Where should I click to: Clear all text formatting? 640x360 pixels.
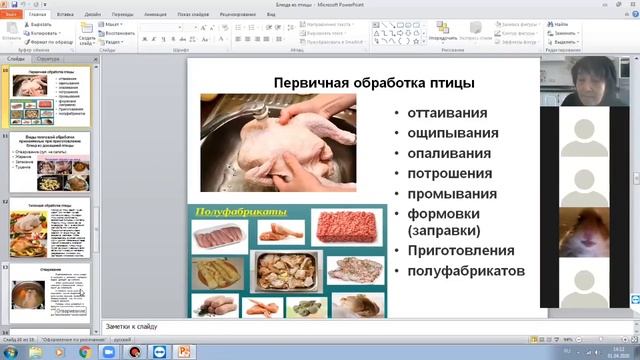click(225, 27)
